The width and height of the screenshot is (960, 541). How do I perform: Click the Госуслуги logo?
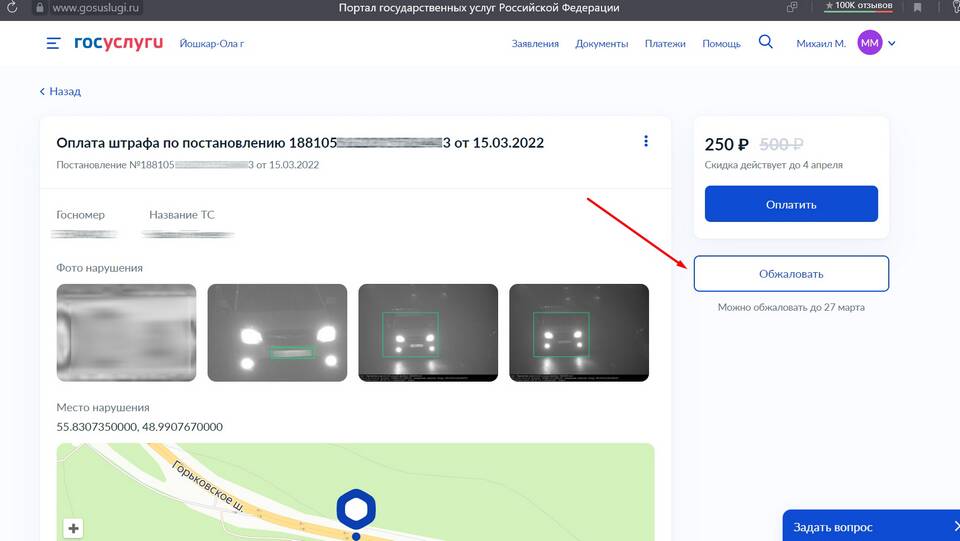click(118, 43)
